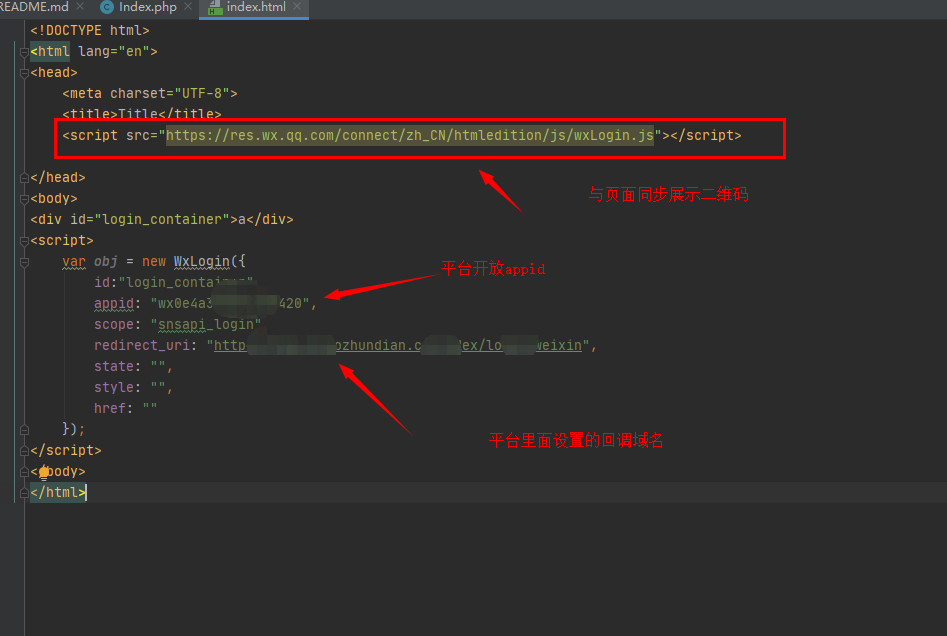Click the fold marker beside closing head tag
947x636 pixels.
click(24, 178)
